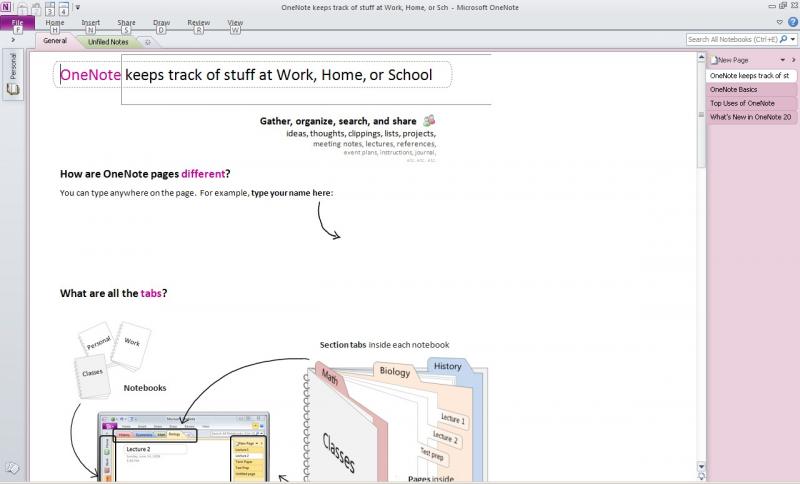
Task: Open the OneNote Basics page
Action: (751, 89)
